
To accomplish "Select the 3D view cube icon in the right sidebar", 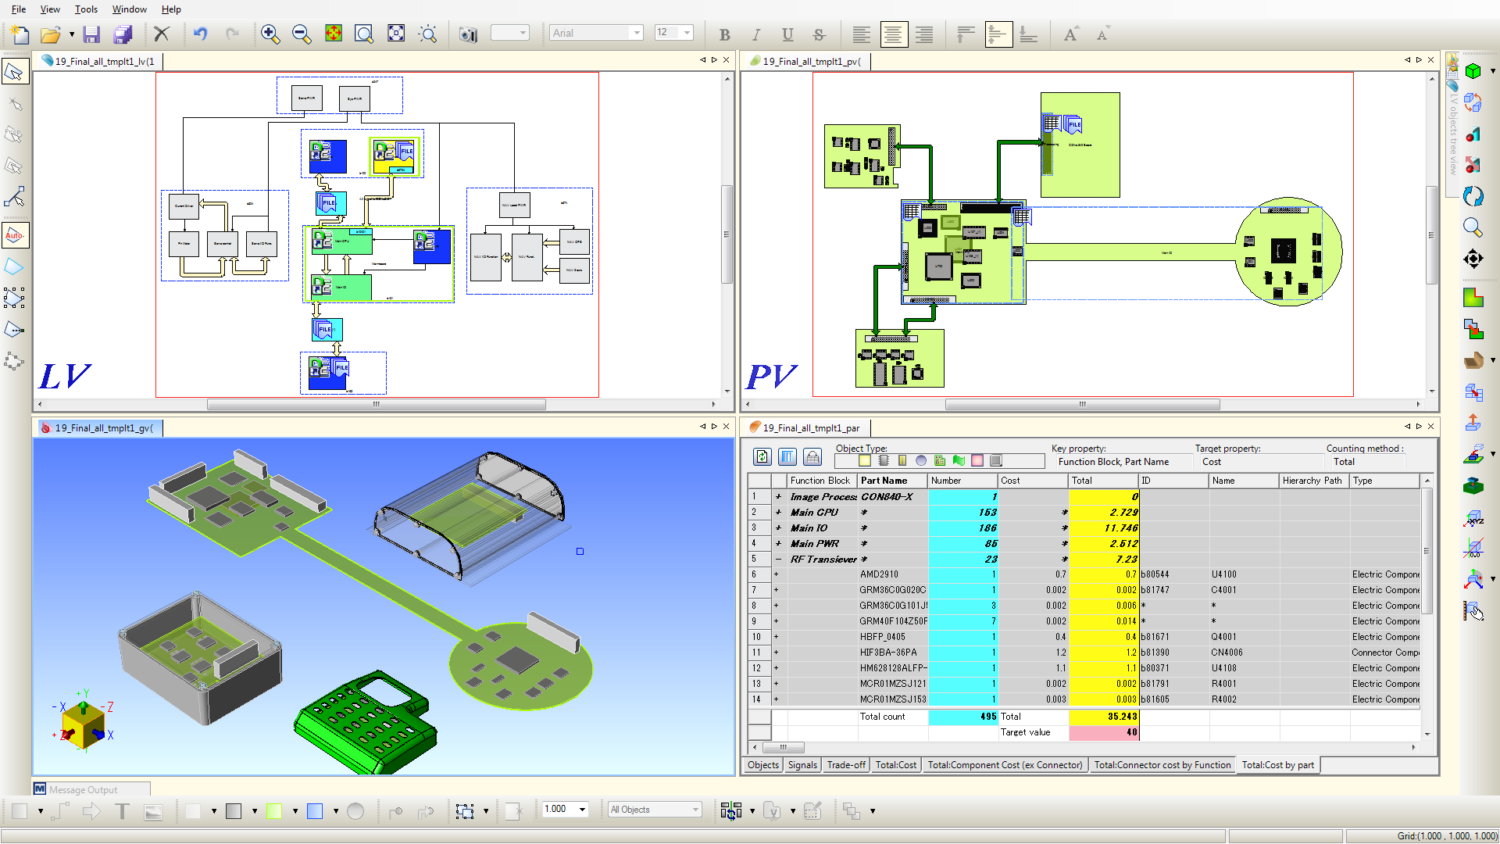I will (1473, 71).
